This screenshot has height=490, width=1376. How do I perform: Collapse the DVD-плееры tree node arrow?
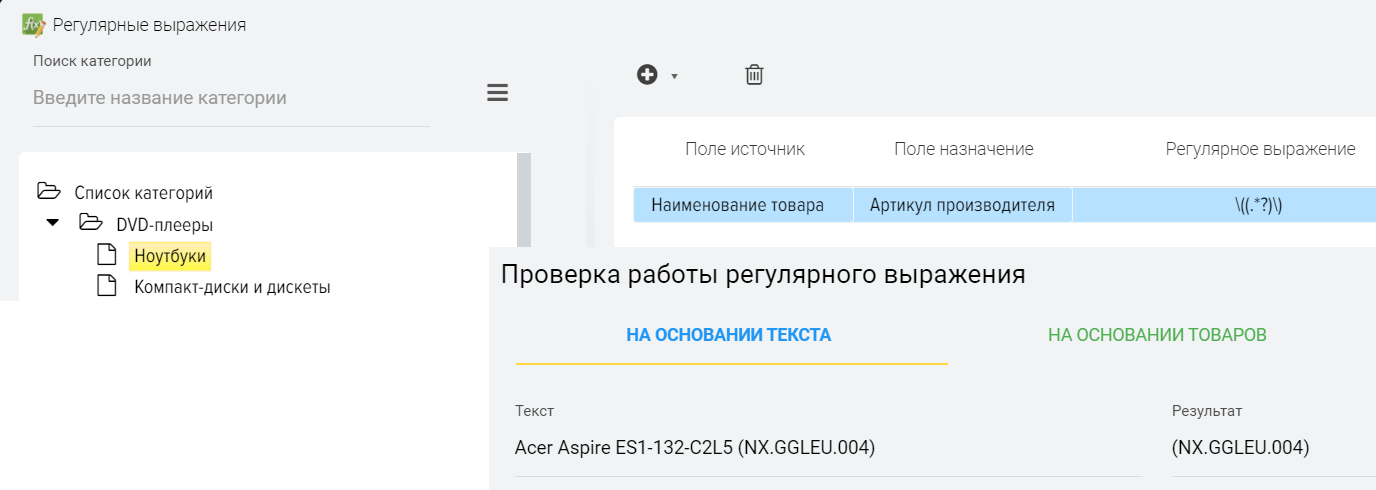click(x=53, y=223)
